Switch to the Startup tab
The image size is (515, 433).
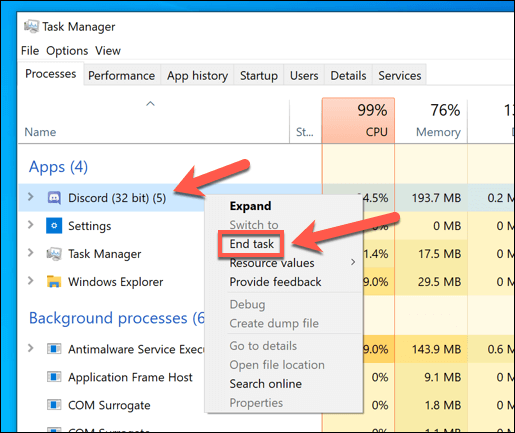click(x=259, y=76)
